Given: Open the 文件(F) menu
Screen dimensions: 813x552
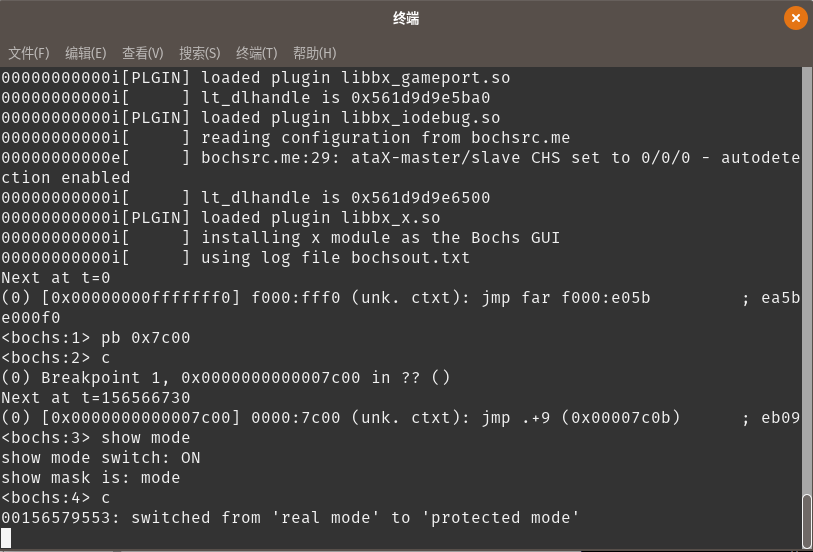Looking at the screenshot, I should click(29, 53).
